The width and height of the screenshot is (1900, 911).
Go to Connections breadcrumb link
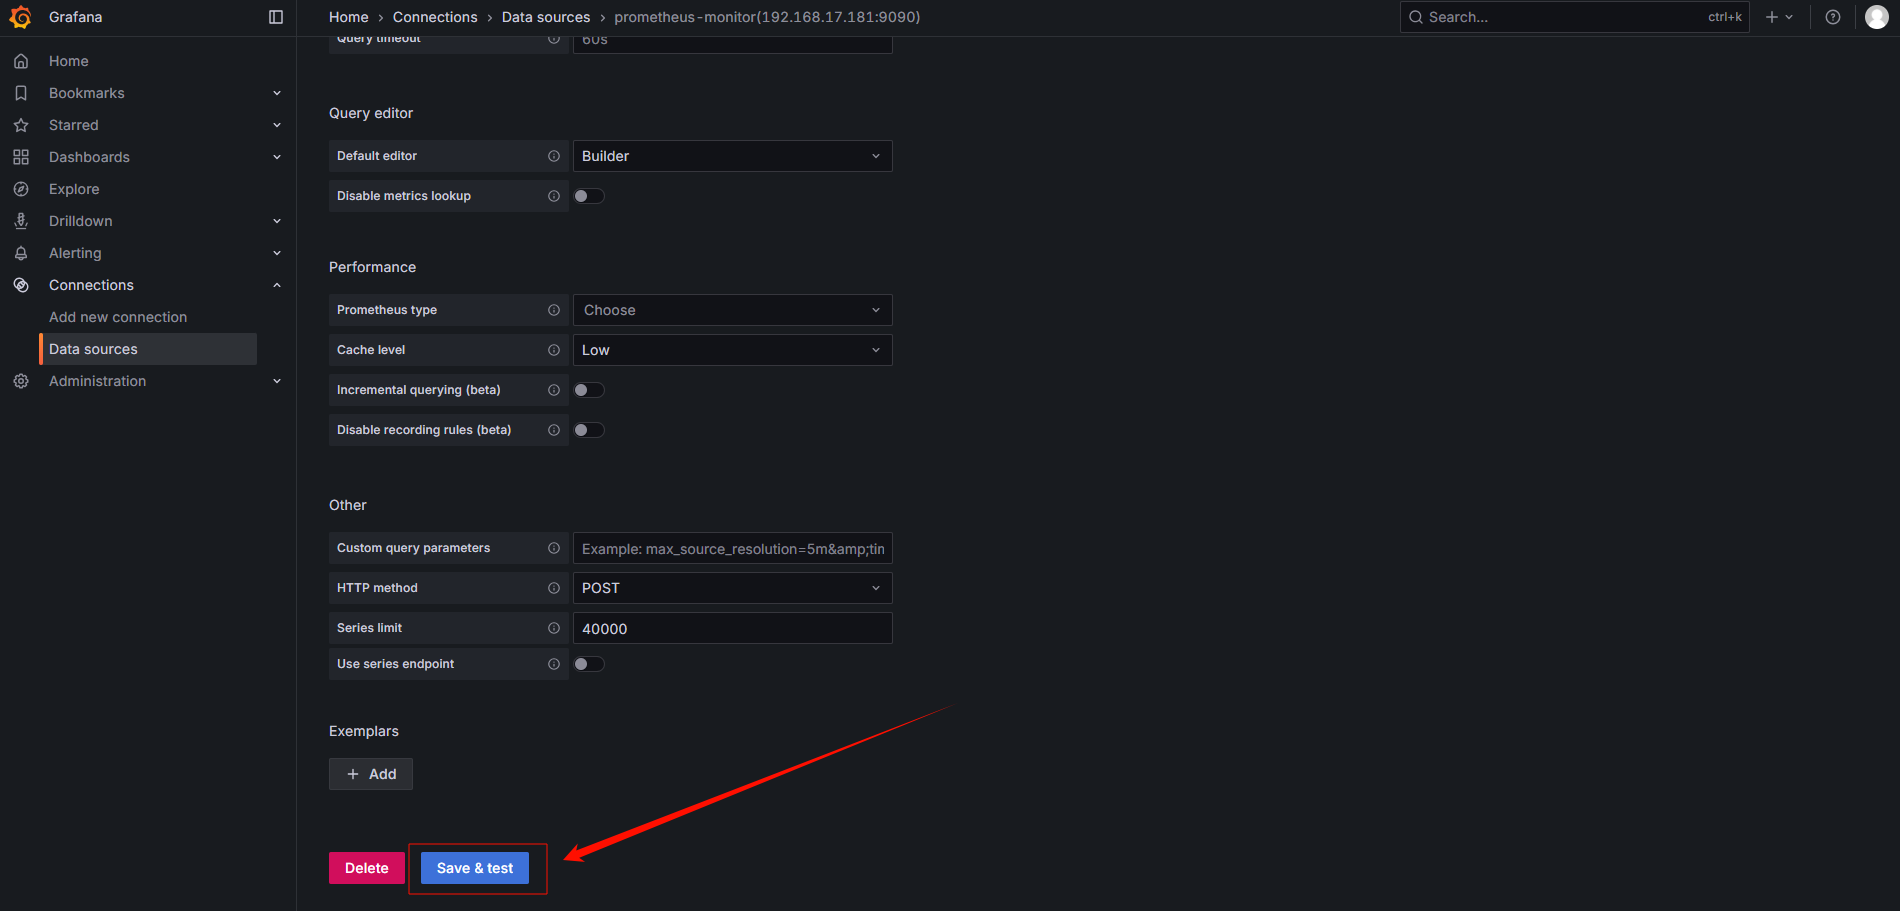[435, 17]
